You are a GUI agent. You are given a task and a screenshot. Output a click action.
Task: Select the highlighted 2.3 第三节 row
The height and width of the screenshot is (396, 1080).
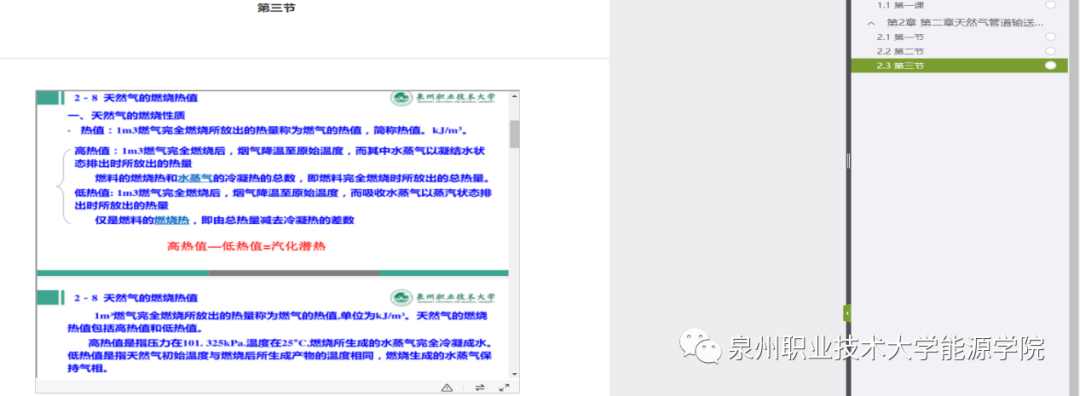pyautogui.click(x=959, y=65)
